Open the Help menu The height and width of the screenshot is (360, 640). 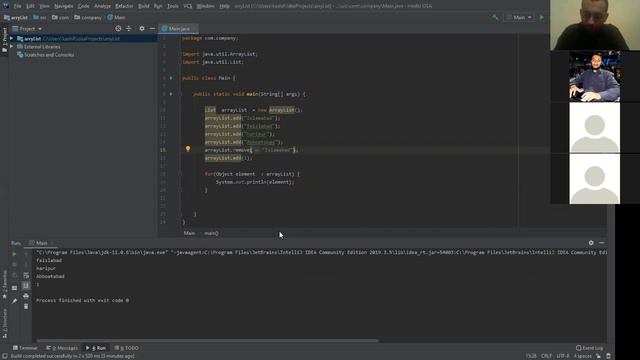pos(224,6)
